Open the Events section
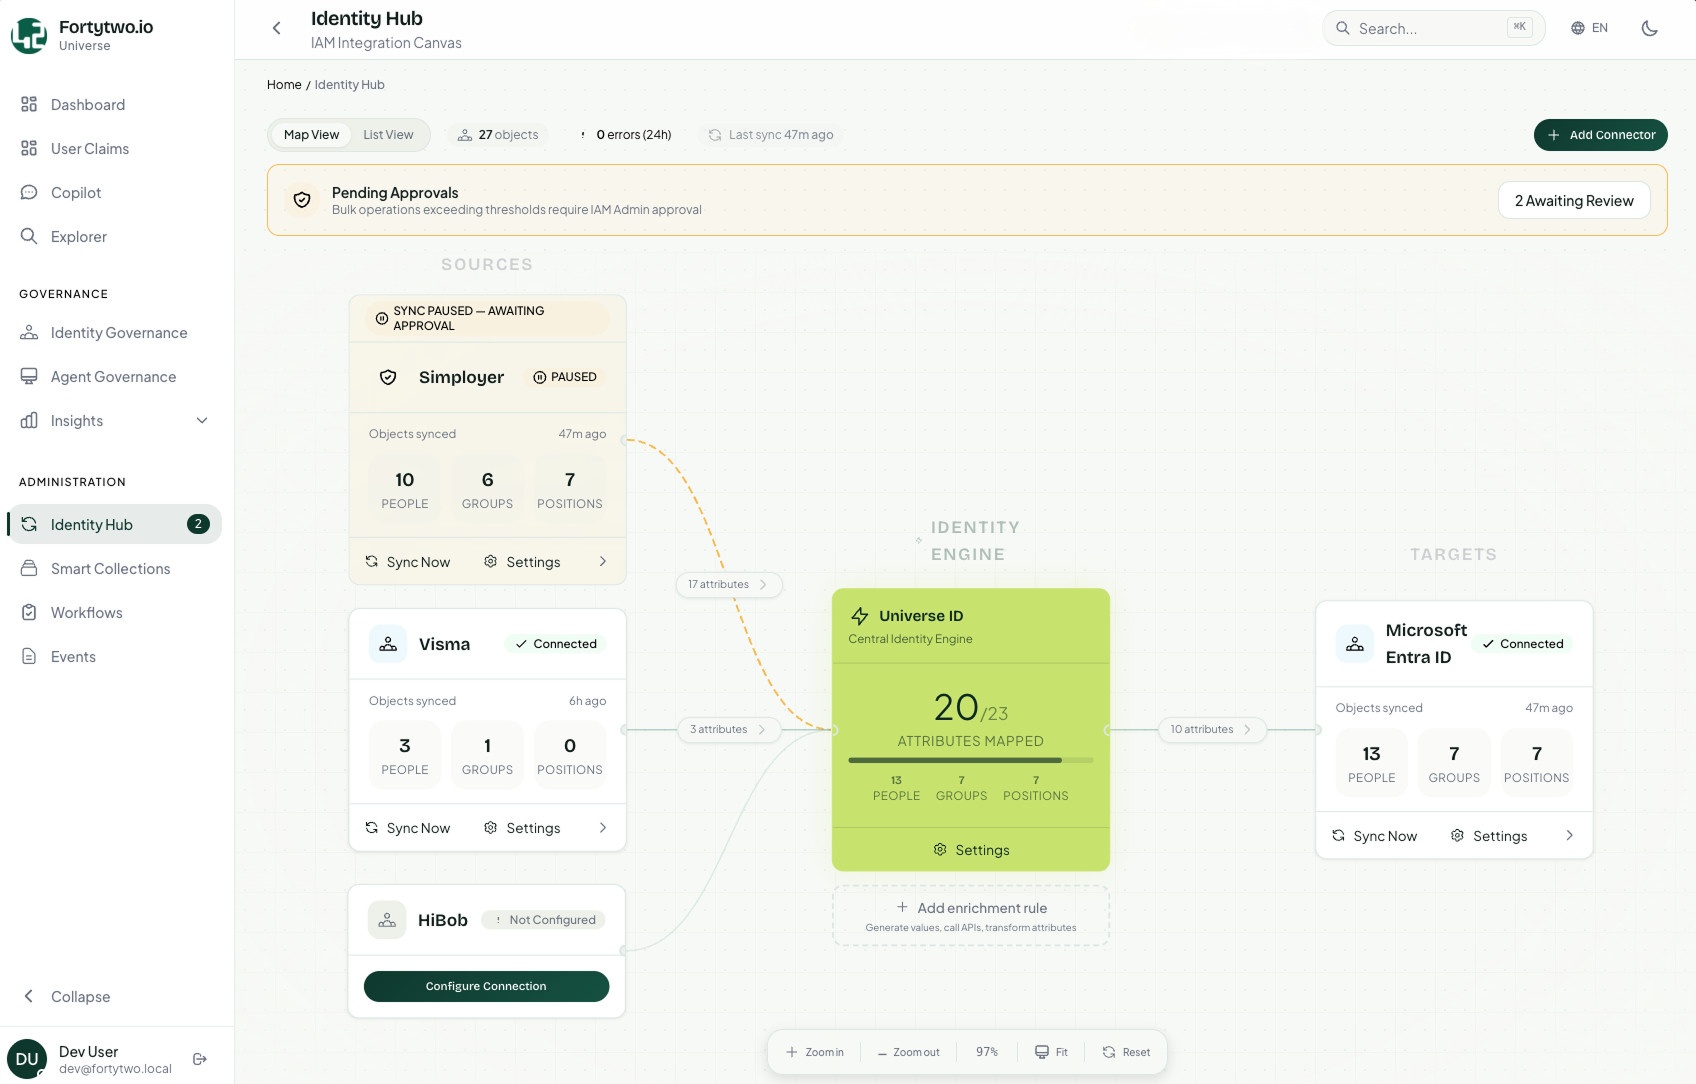The width and height of the screenshot is (1696, 1084). (73, 656)
